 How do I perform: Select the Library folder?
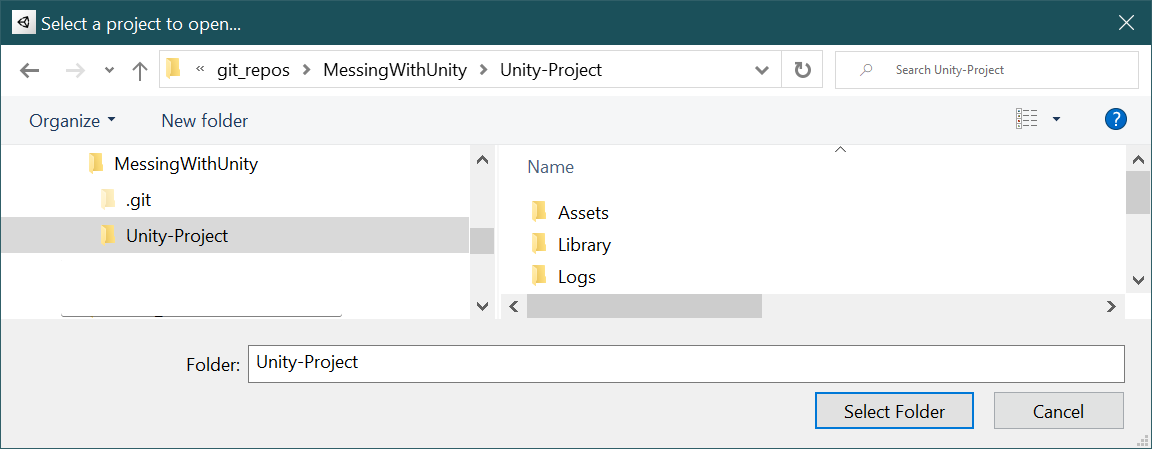pos(584,245)
